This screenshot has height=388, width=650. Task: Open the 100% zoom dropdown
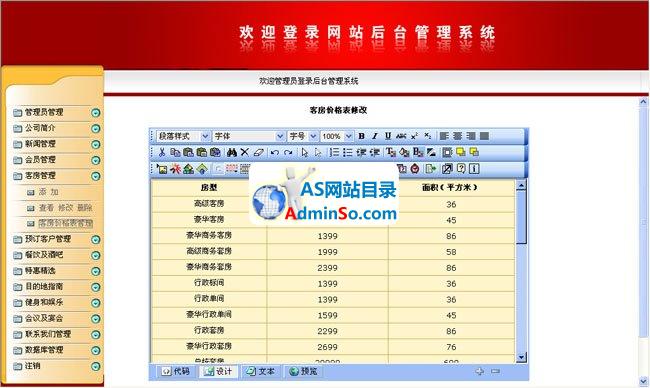click(337, 136)
